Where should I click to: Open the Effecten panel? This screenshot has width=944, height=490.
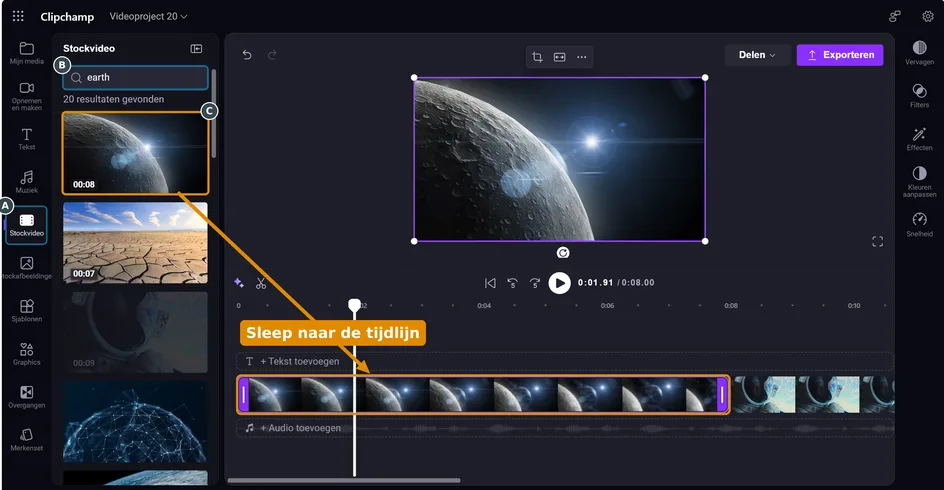[x=919, y=139]
